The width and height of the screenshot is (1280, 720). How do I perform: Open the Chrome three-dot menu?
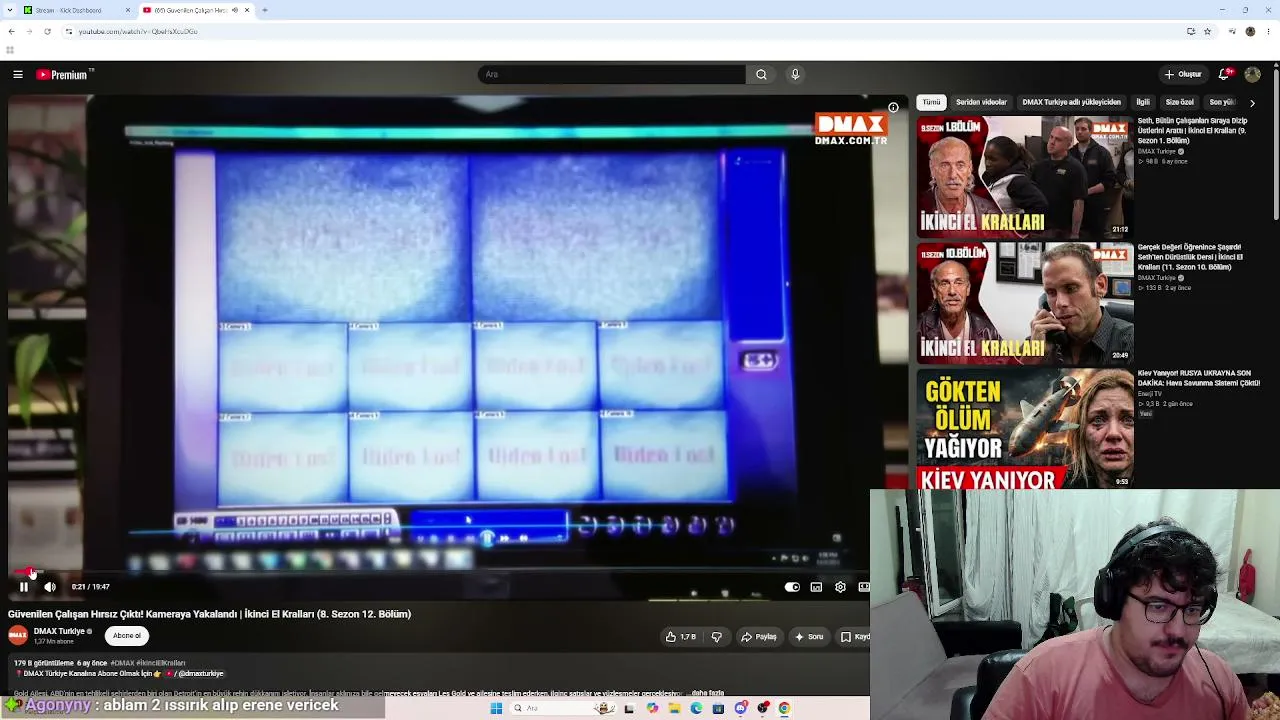point(1267,31)
